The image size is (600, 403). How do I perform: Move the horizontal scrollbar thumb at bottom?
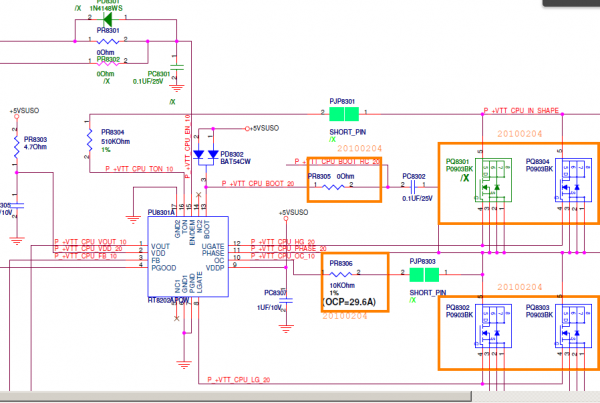pos(236,396)
